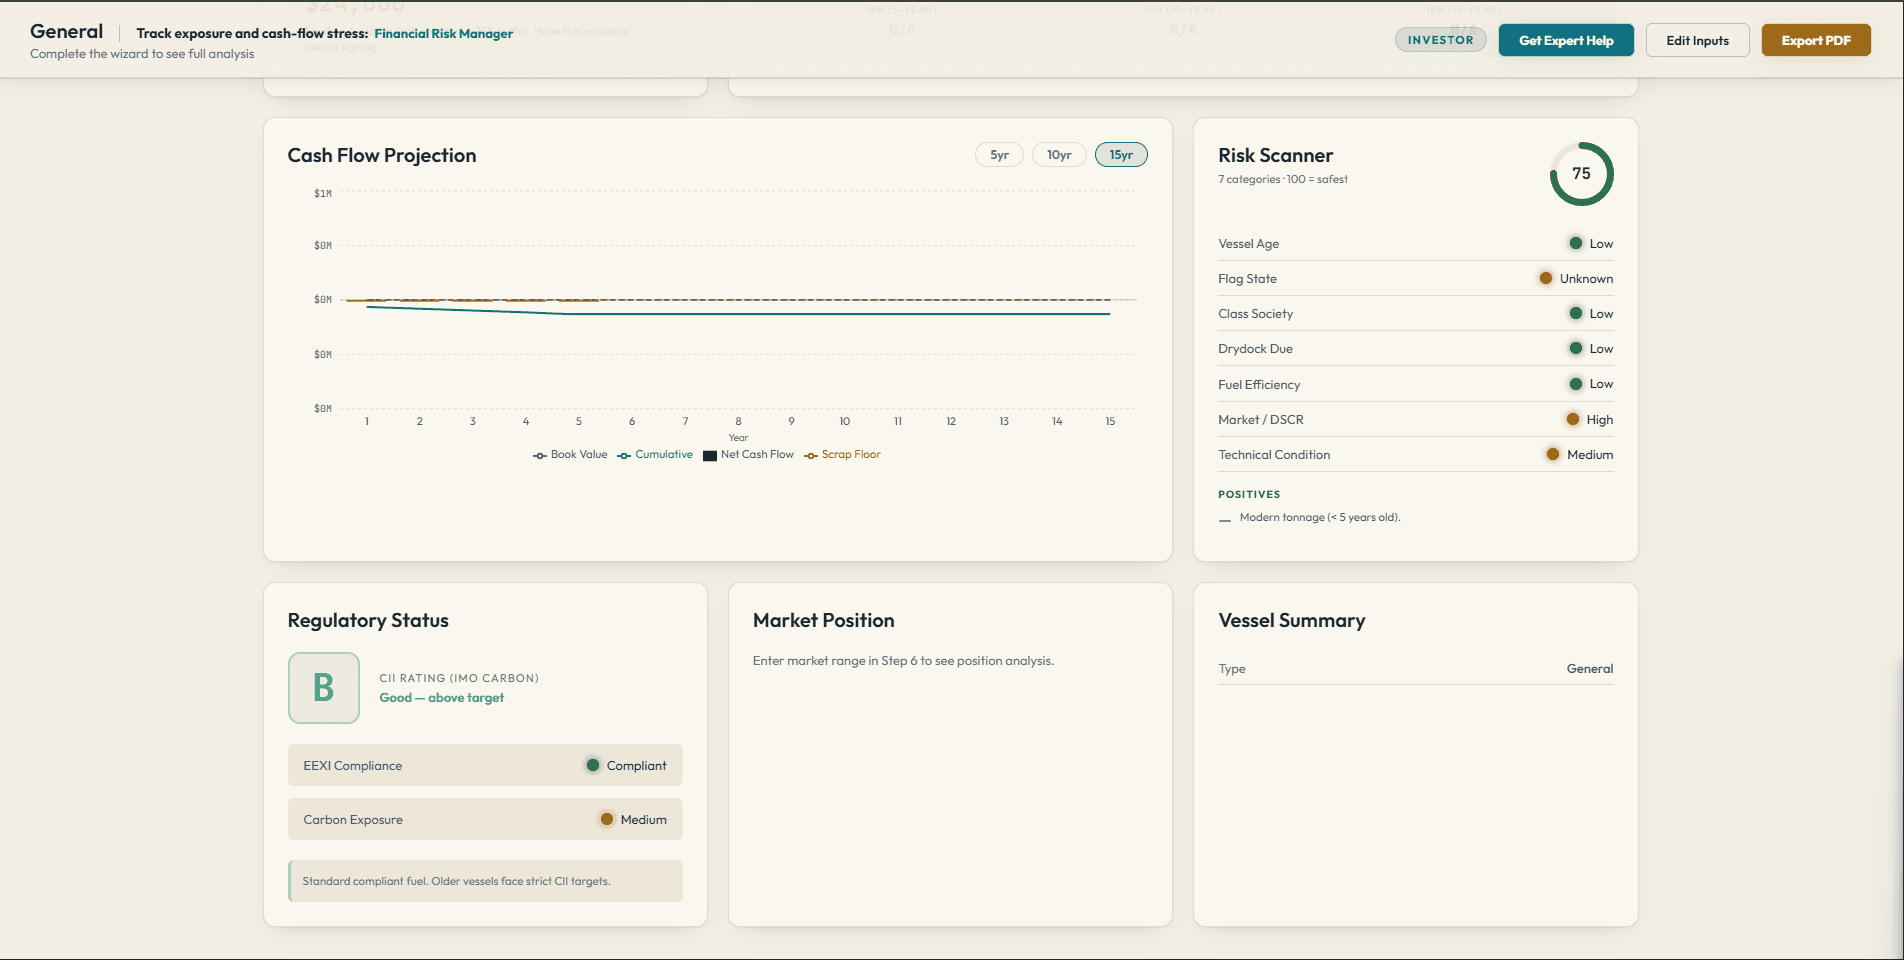Click the Vessel Age green status dot
The height and width of the screenshot is (960, 1904).
pos(1576,243)
